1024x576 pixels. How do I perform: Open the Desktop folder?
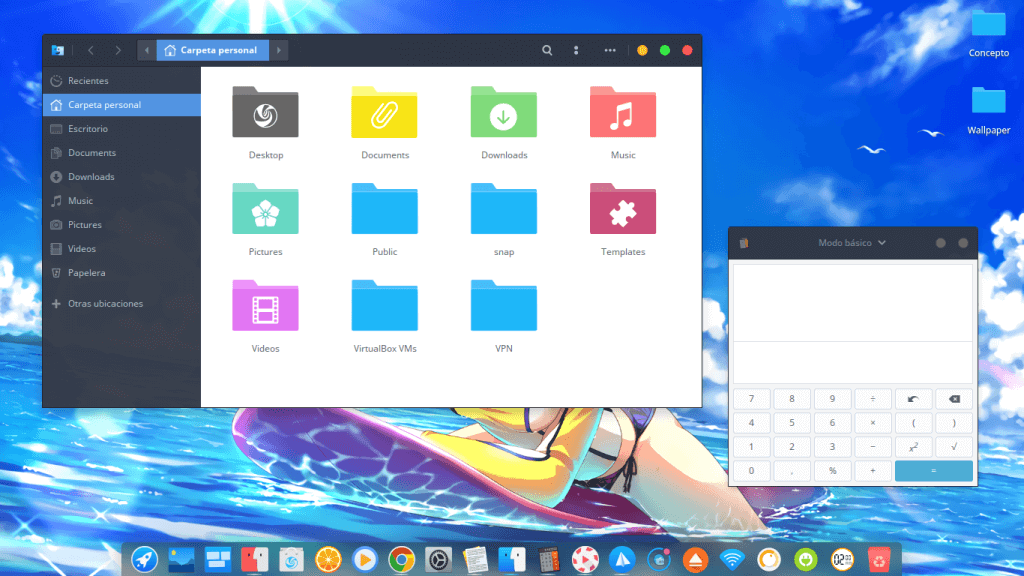(265, 112)
